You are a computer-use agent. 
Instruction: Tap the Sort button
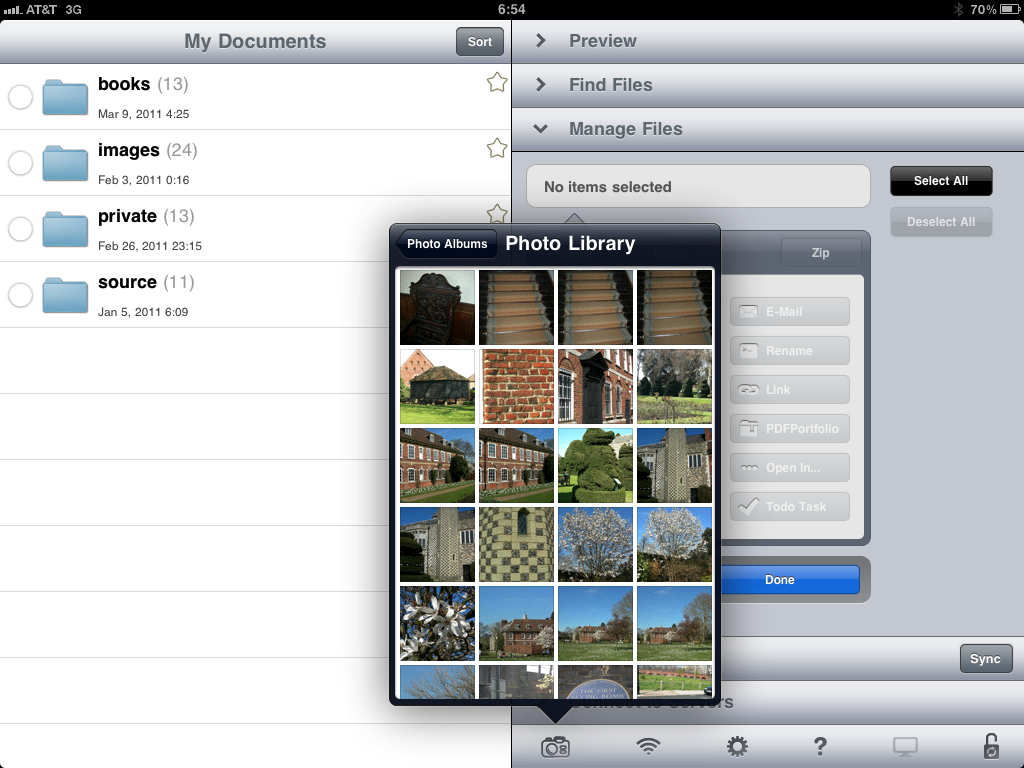[x=480, y=41]
